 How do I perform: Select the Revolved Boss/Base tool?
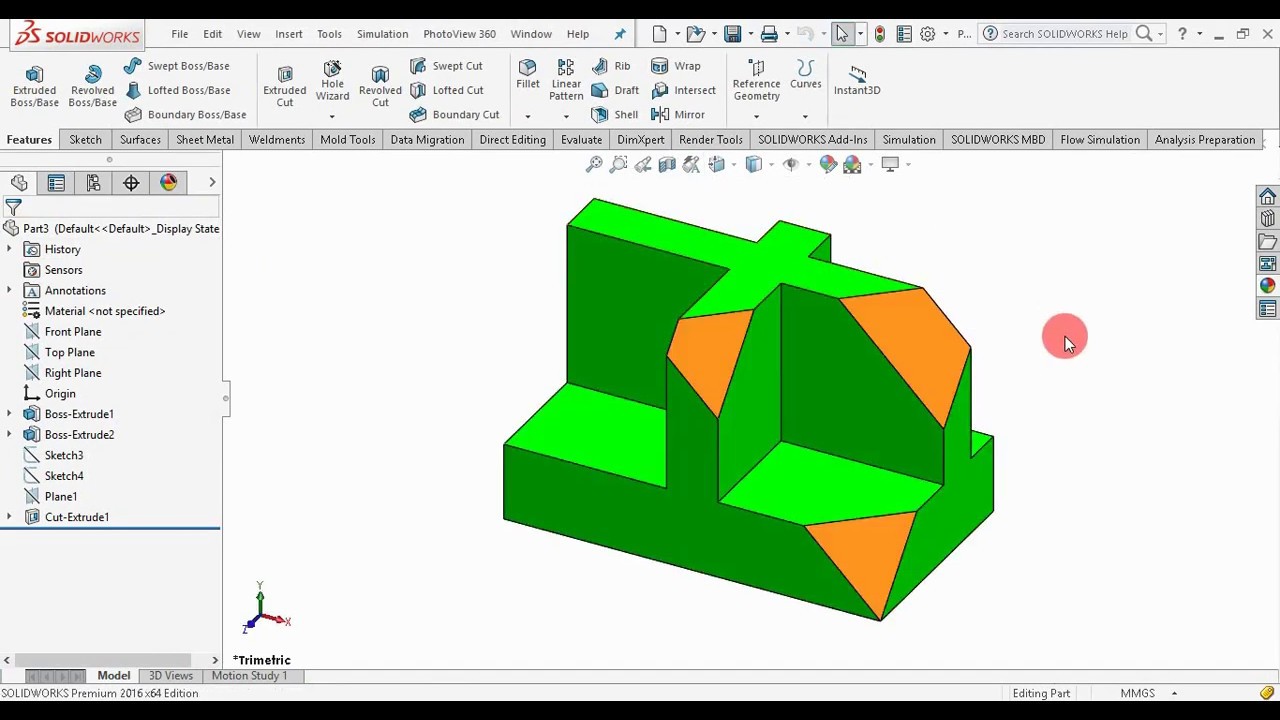point(92,86)
